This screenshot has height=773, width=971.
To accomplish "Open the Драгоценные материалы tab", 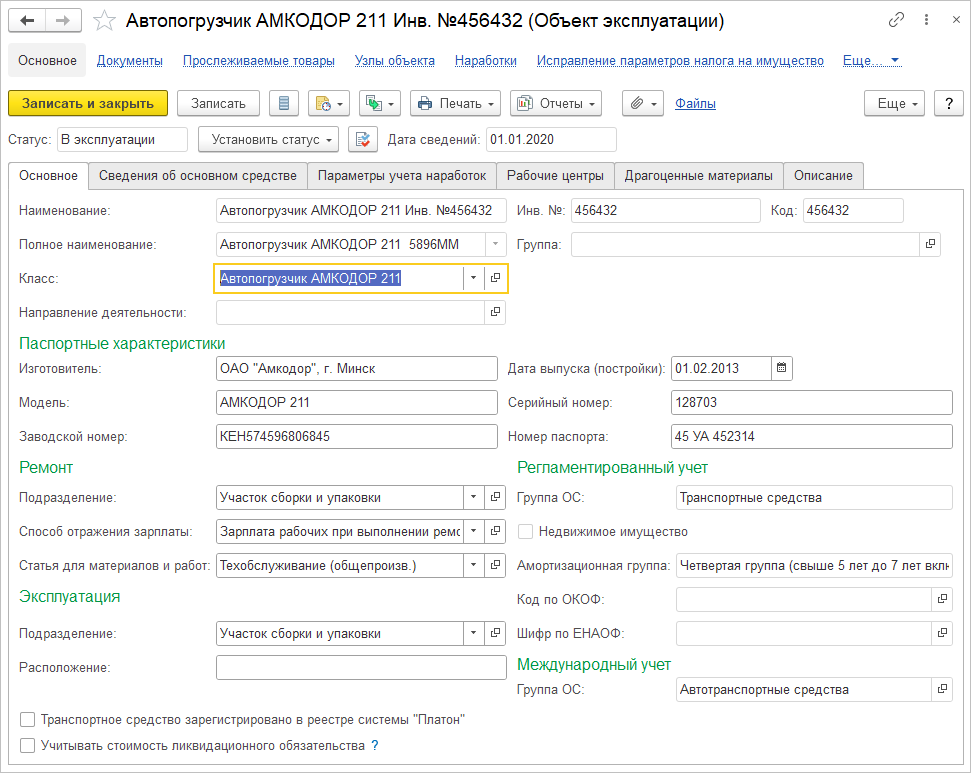I will point(699,176).
